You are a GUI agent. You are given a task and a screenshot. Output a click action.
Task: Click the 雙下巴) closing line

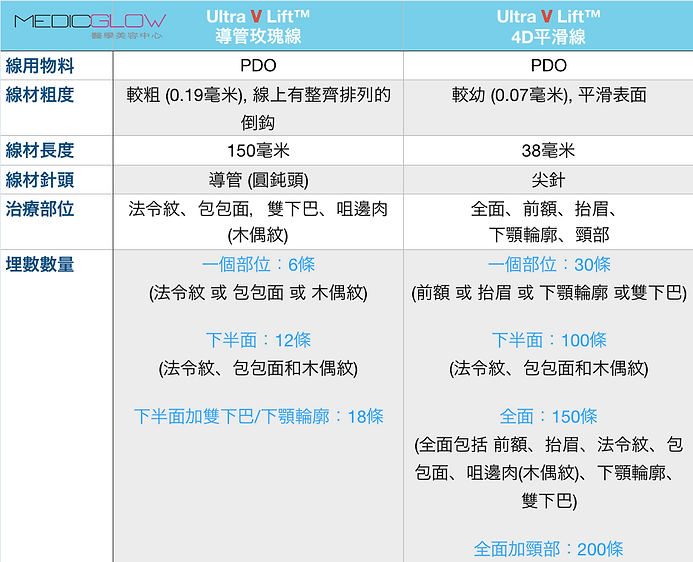point(549,501)
